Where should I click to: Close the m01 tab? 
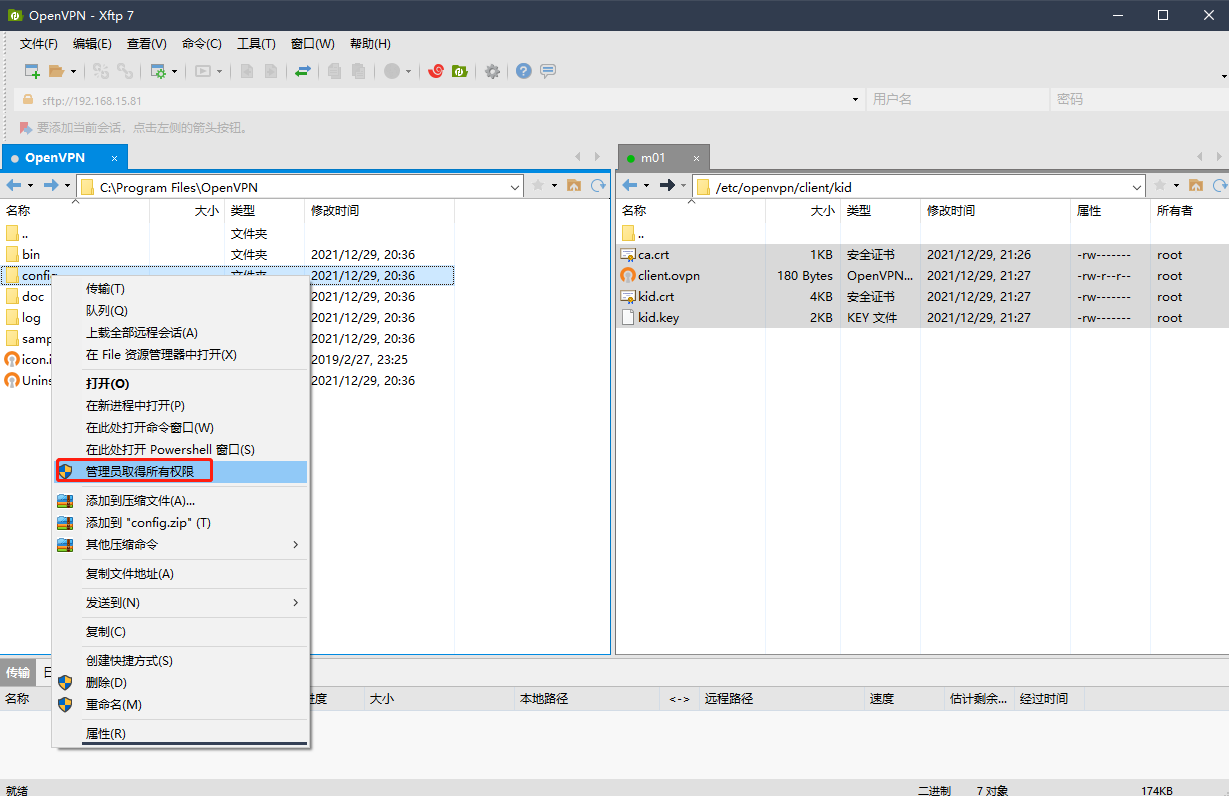tap(695, 158)
